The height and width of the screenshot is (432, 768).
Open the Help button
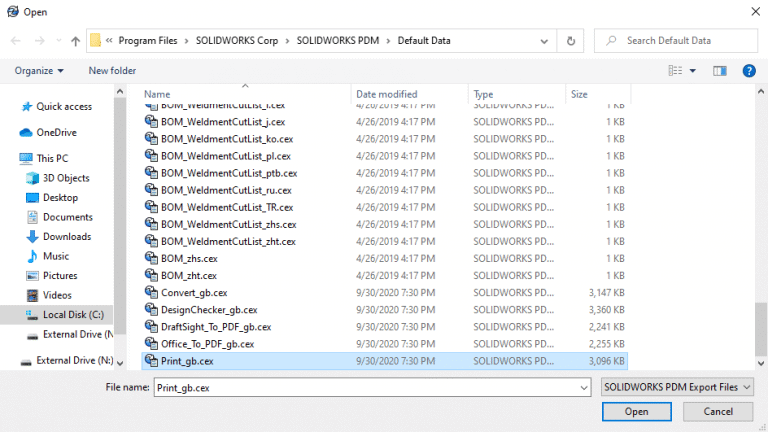tap(749, 71)
